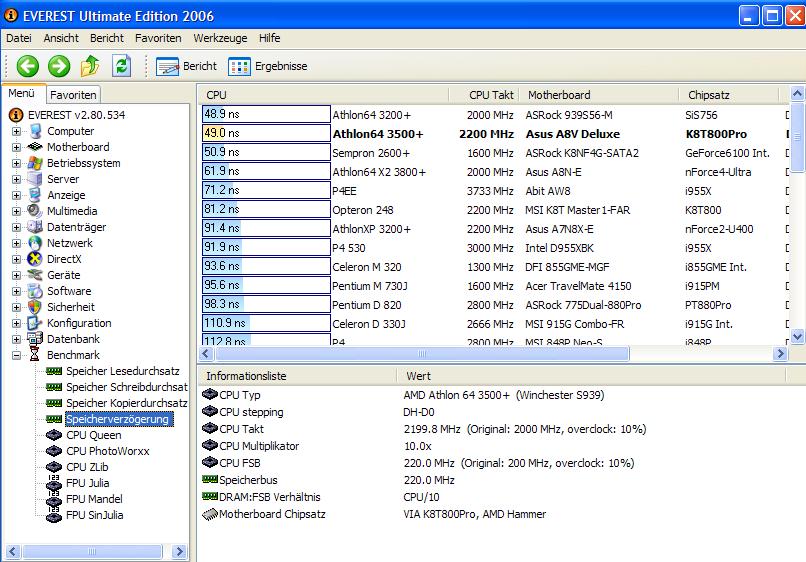Expand the Netzwerk tree node

coord(16,243)
